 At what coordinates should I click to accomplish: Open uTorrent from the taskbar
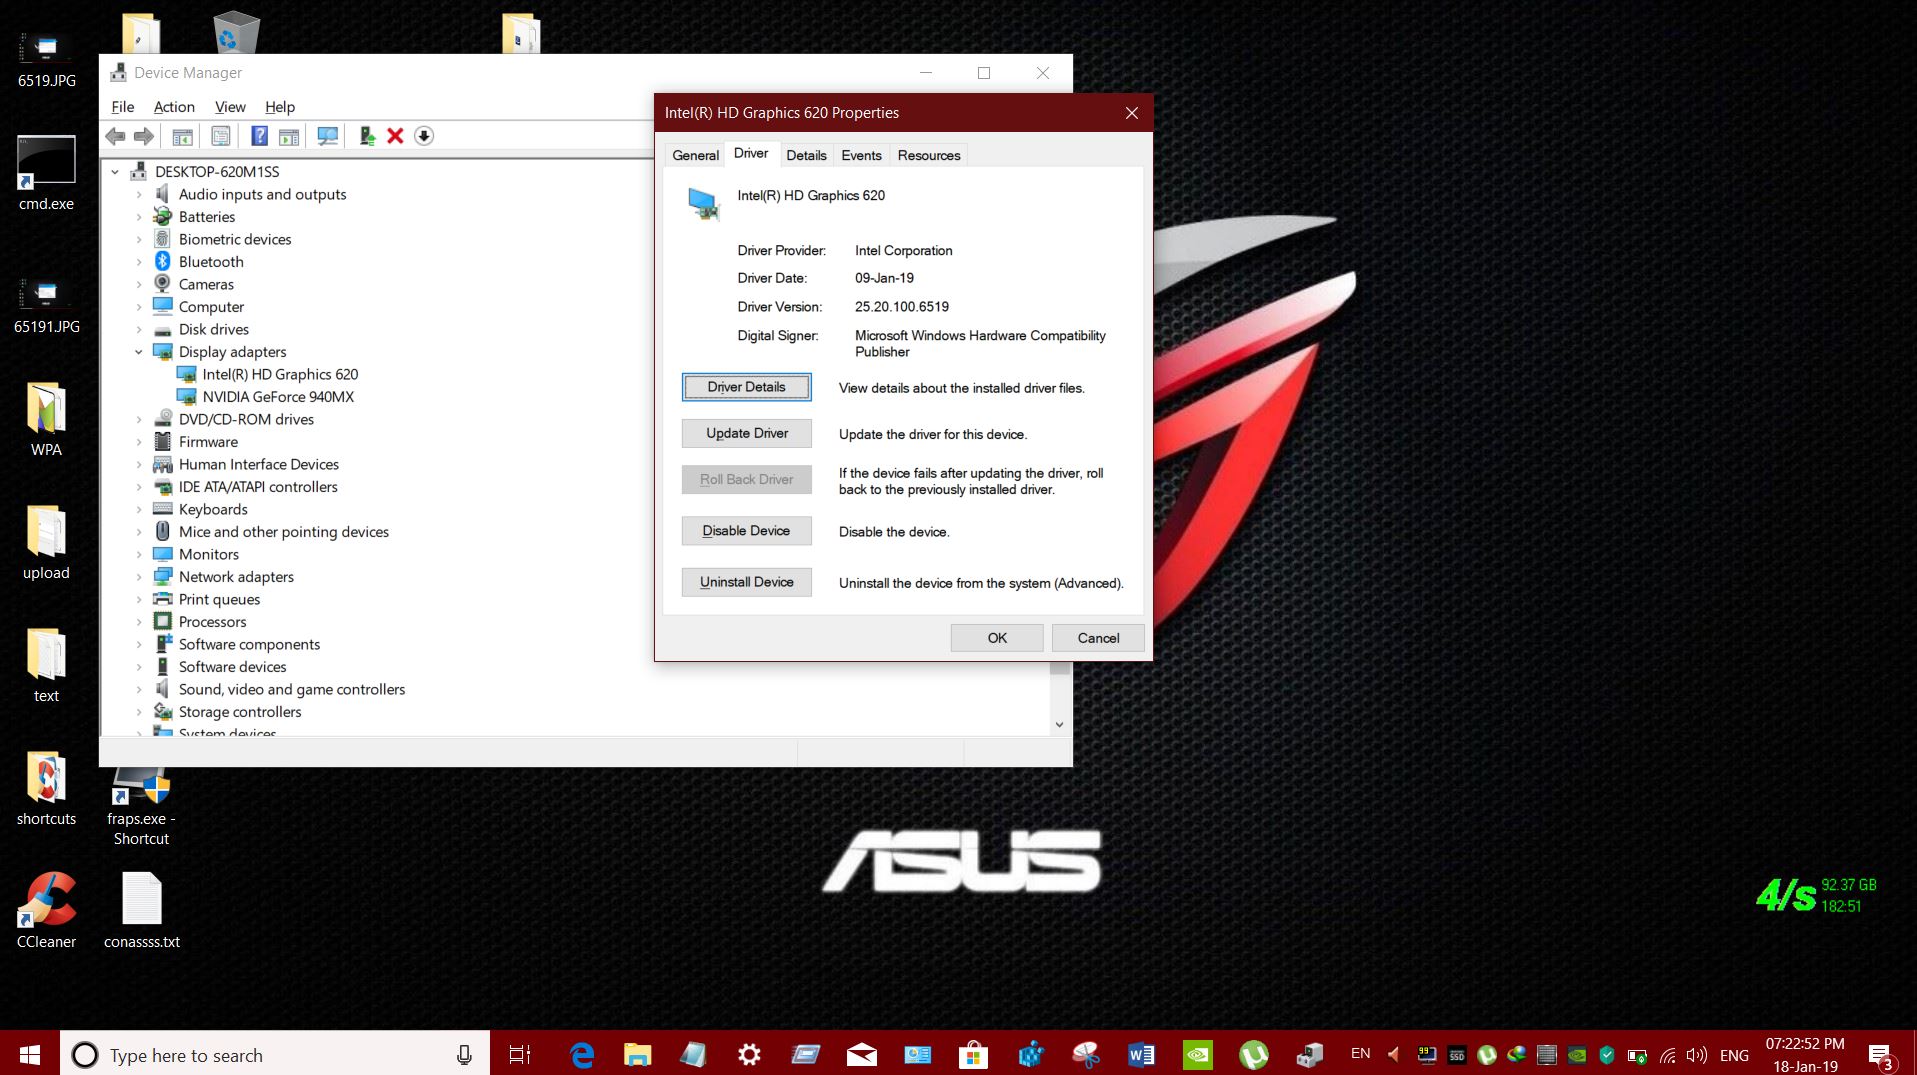tap(1253, 1054)
